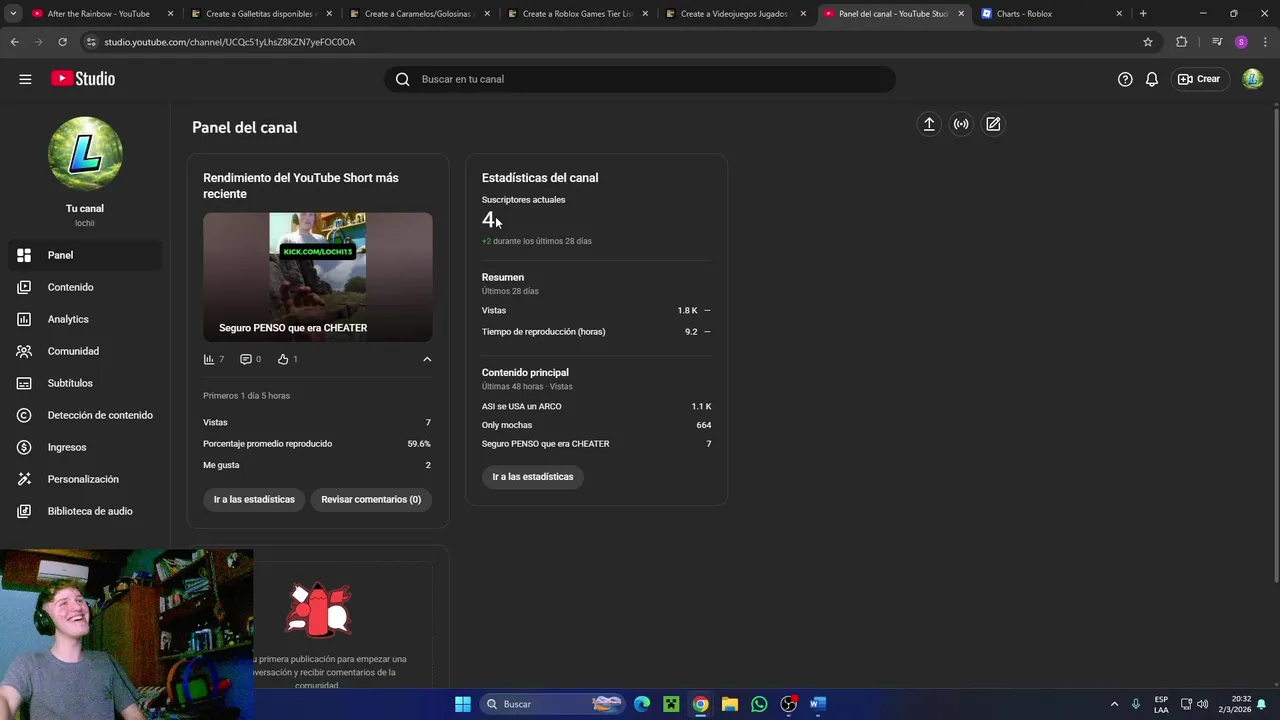The image size is (1280, 720).
Task: Open Ingresos in the sidebar
Action: point(85,447)
